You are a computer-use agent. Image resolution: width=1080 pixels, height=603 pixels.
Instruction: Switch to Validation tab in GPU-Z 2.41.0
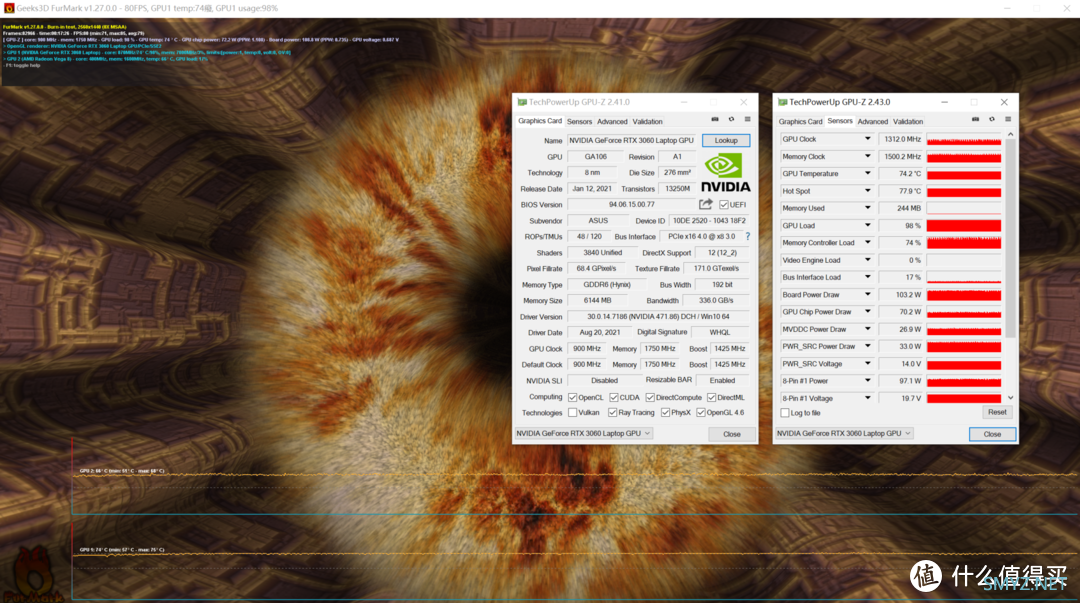tap(647, 121)
